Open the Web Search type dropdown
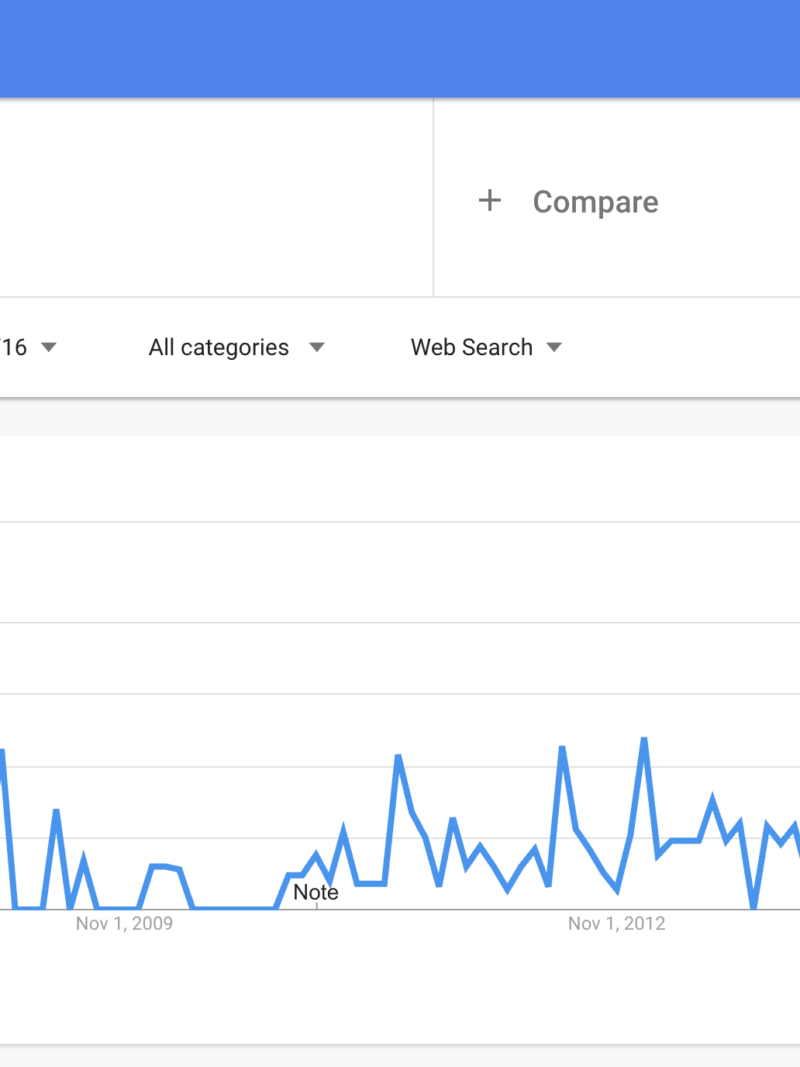 472,348
